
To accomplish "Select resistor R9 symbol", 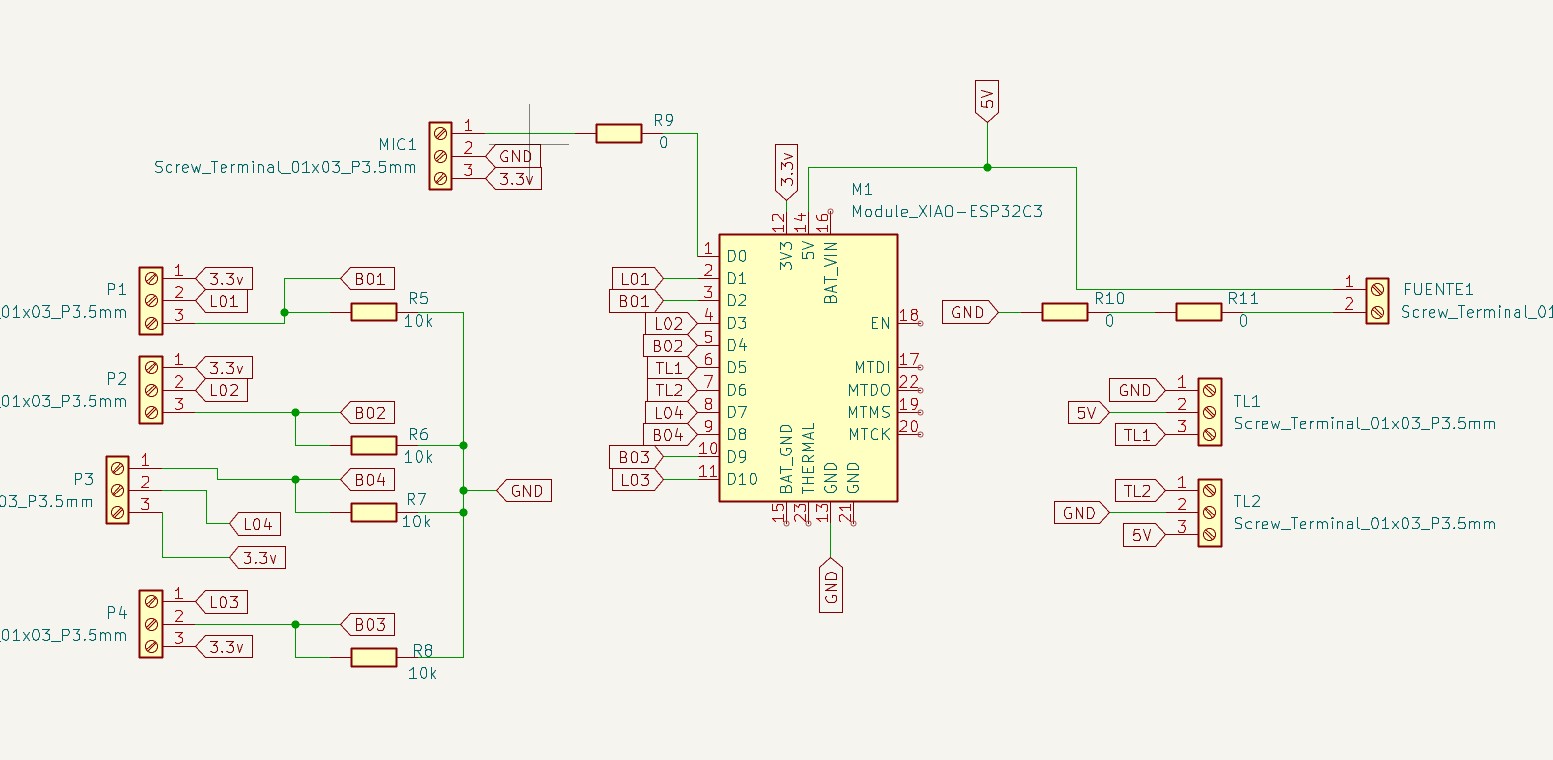I will click(x=618, y=133).
